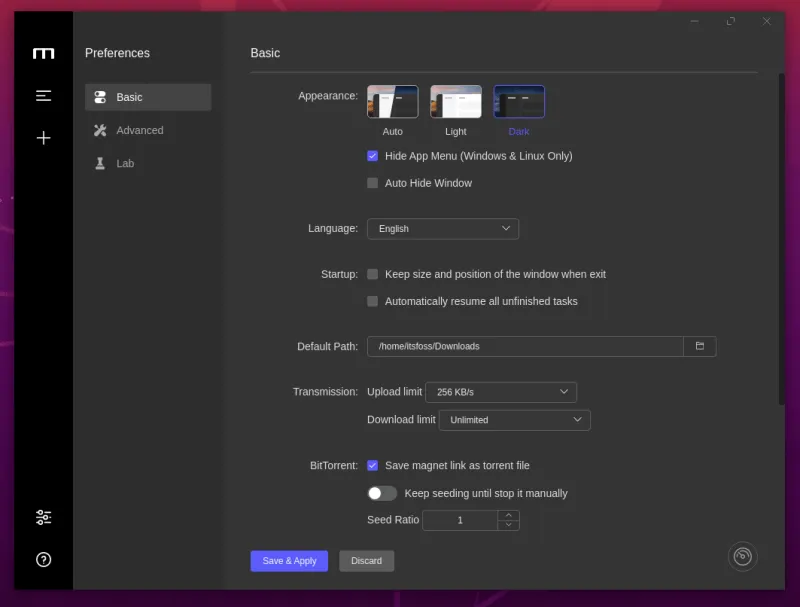Expand the Download limit dropdown

point(514,420)
